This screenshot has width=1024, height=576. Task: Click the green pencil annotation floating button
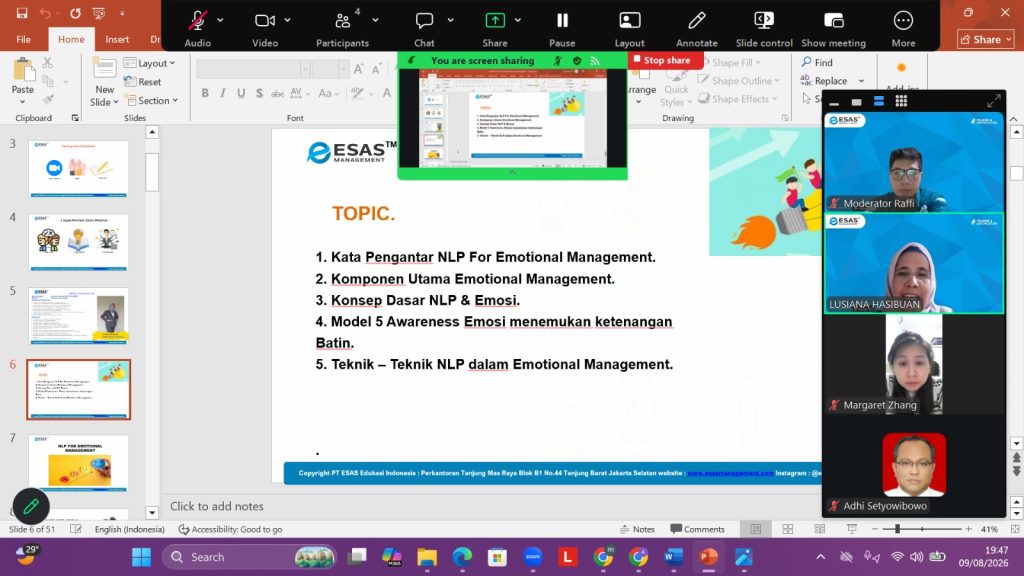click(x=31, y=506)
